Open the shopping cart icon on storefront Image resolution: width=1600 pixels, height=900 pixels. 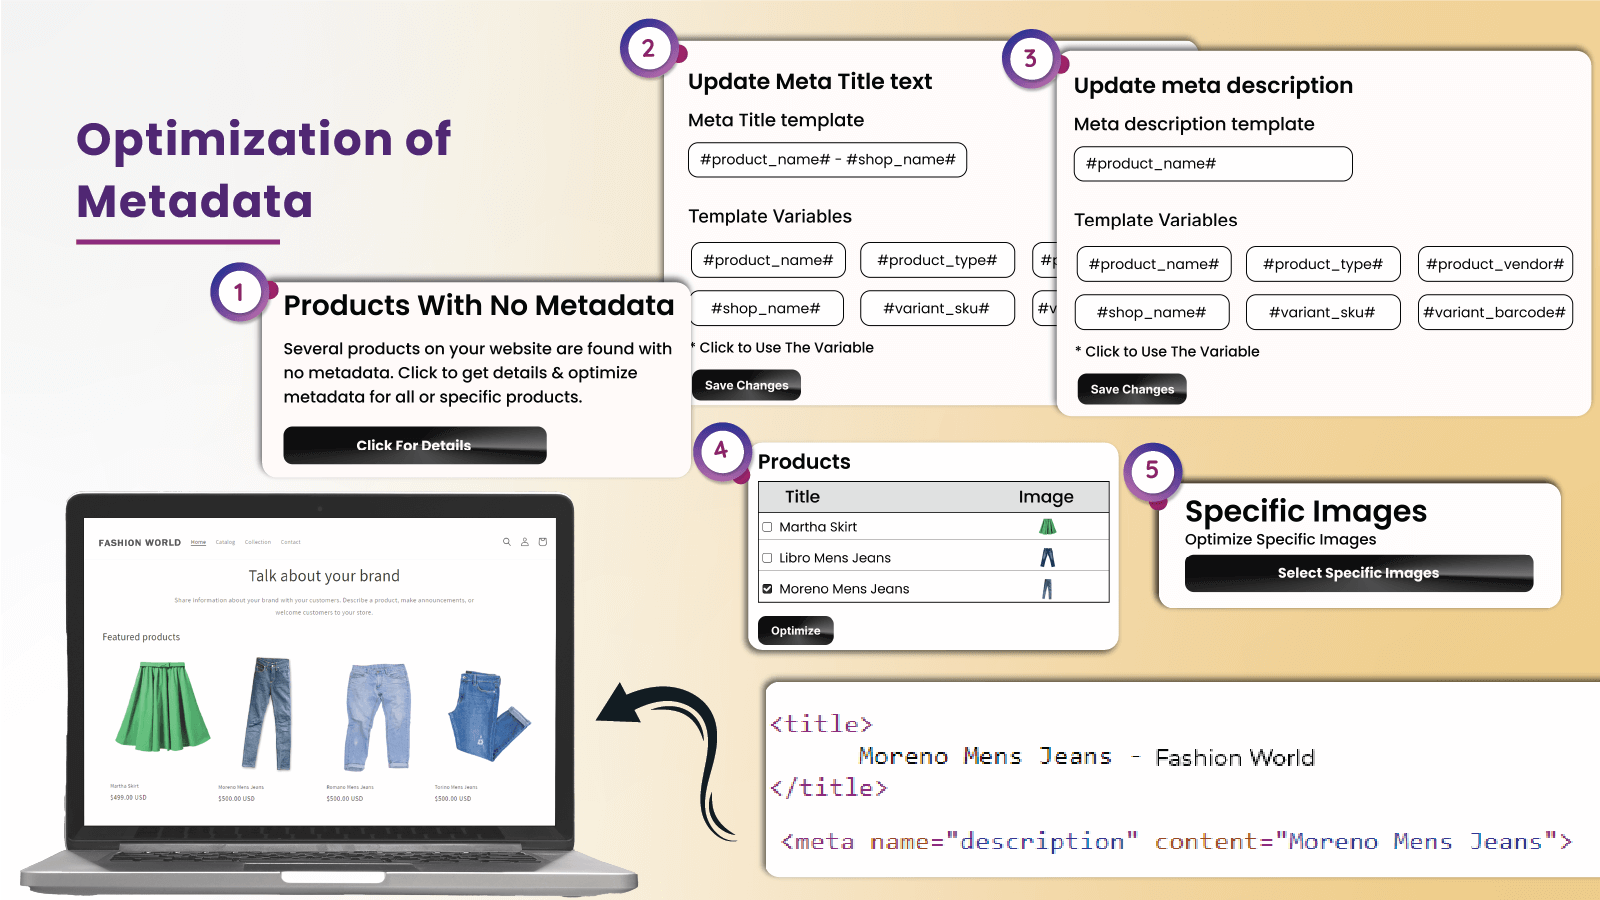click(x=543, y=542)
